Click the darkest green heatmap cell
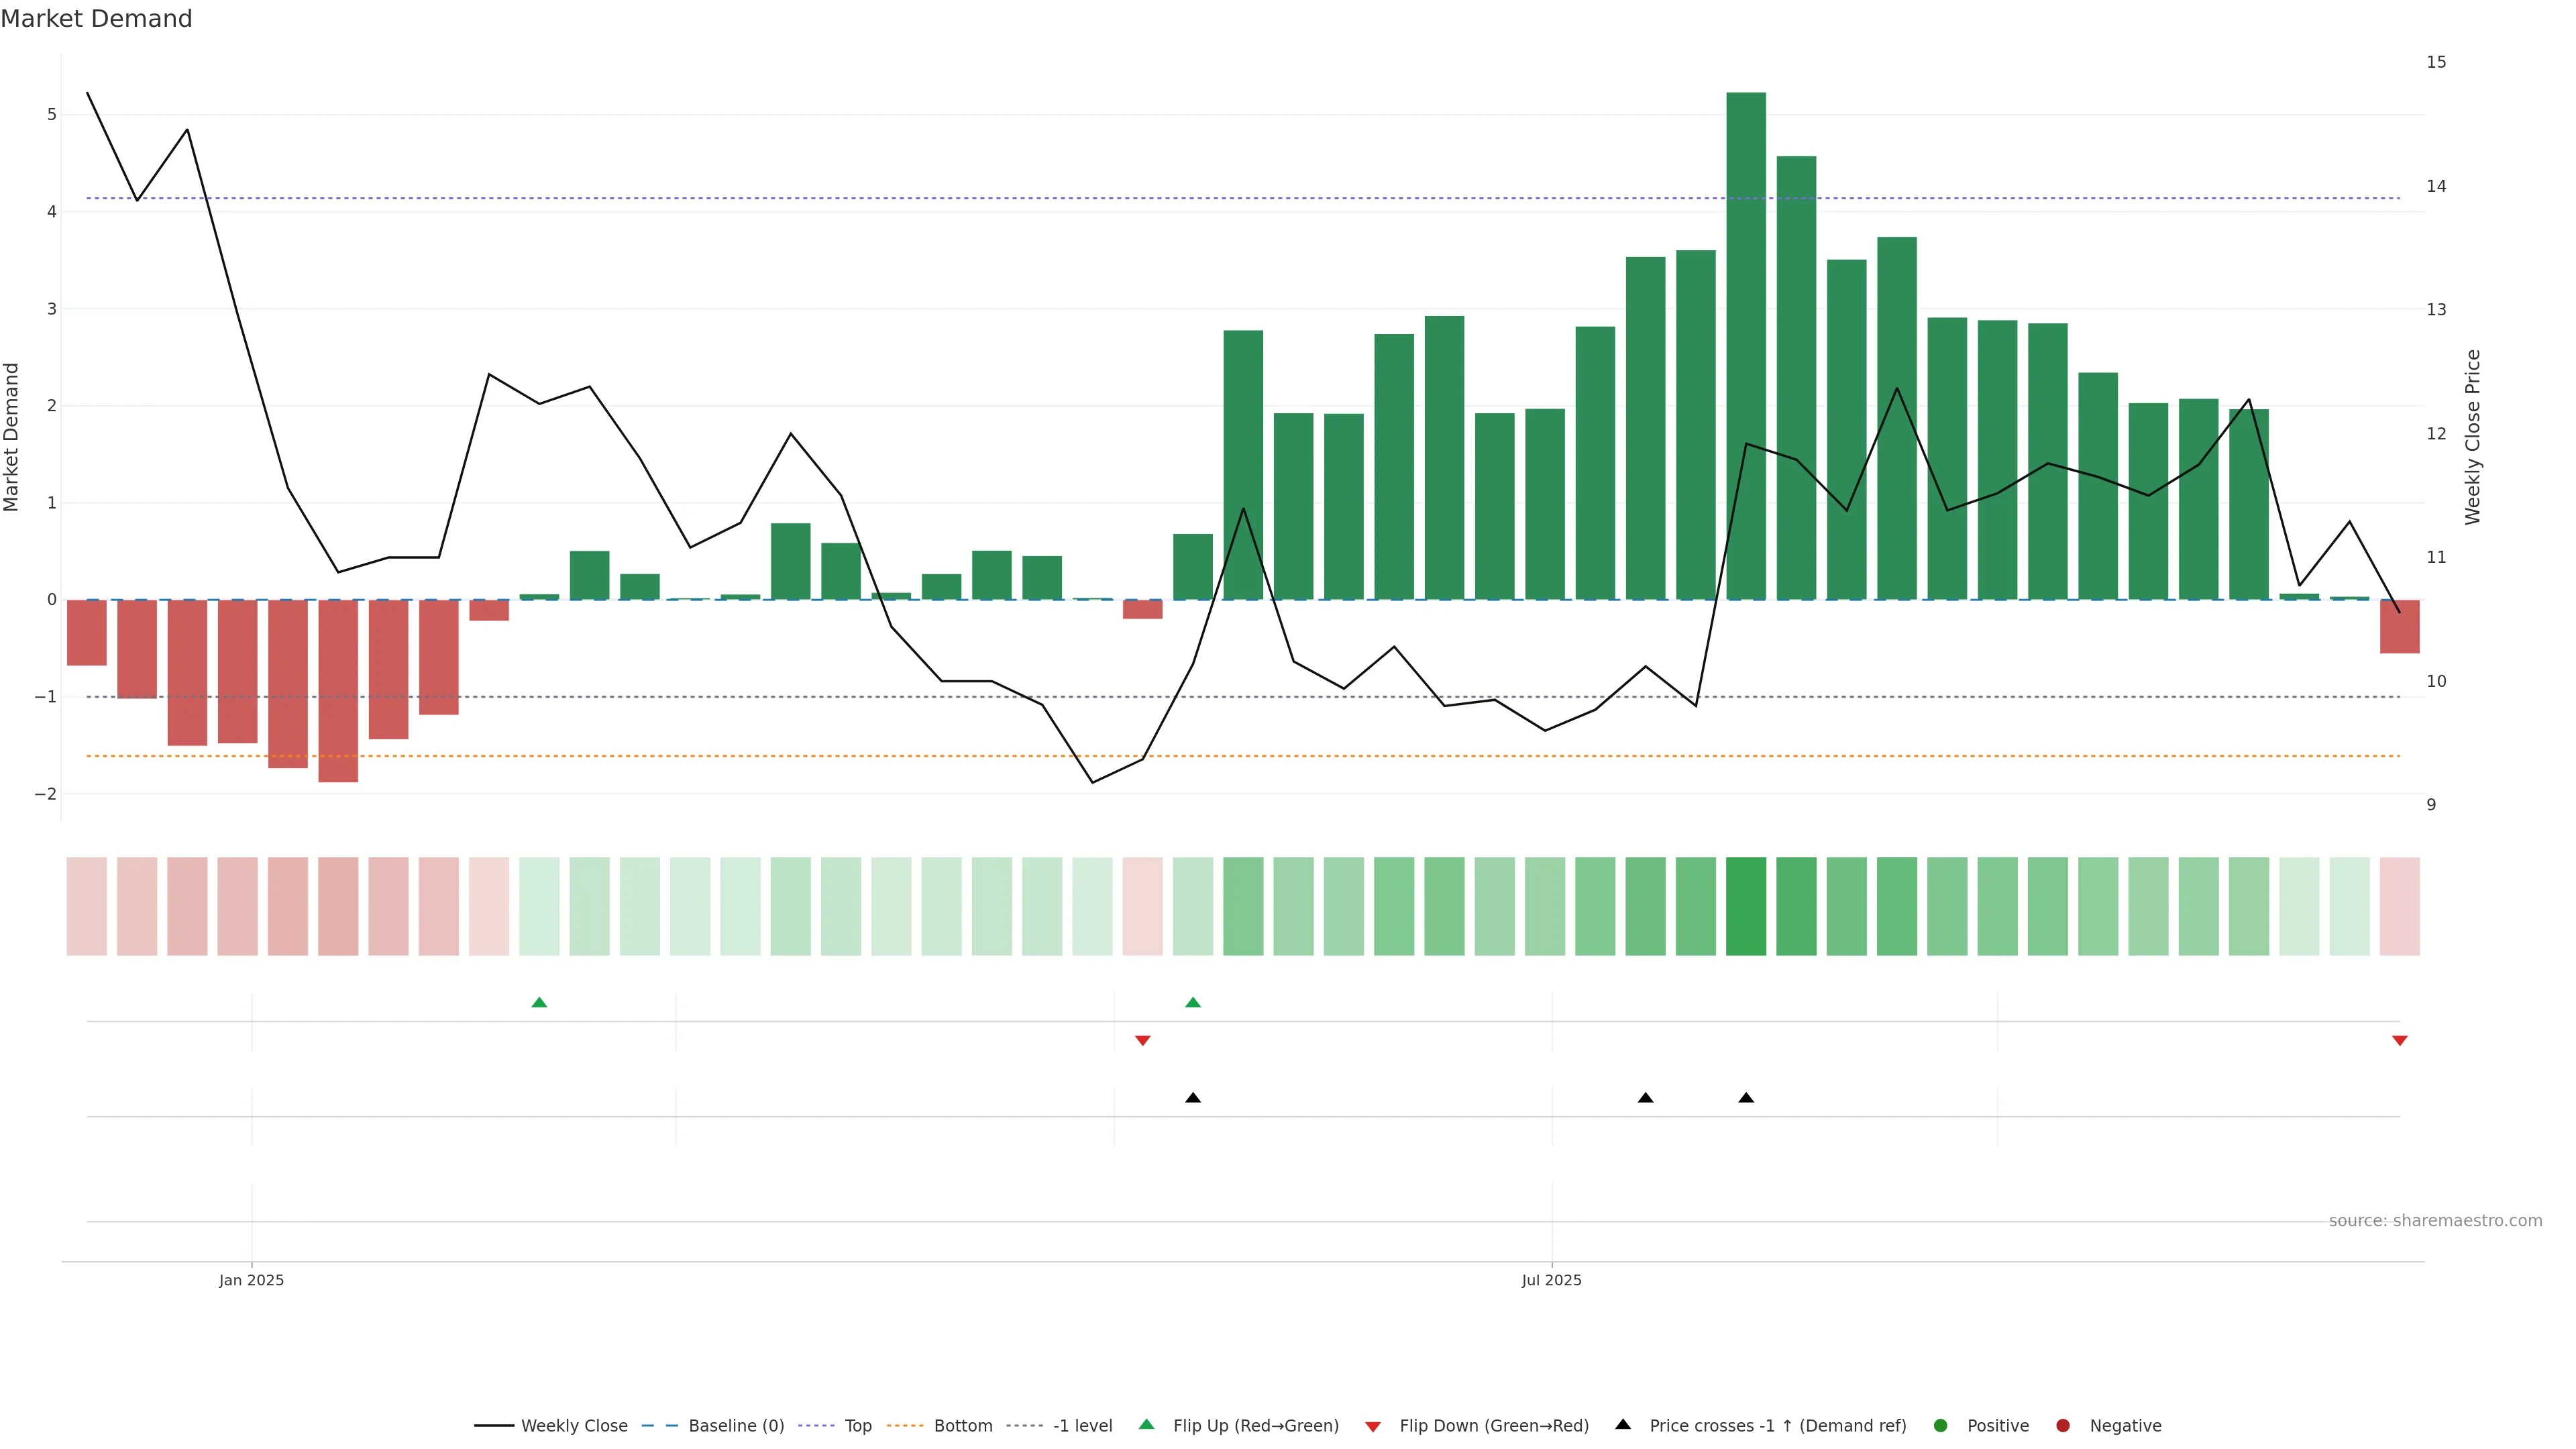 click(x=1745, y=906)
